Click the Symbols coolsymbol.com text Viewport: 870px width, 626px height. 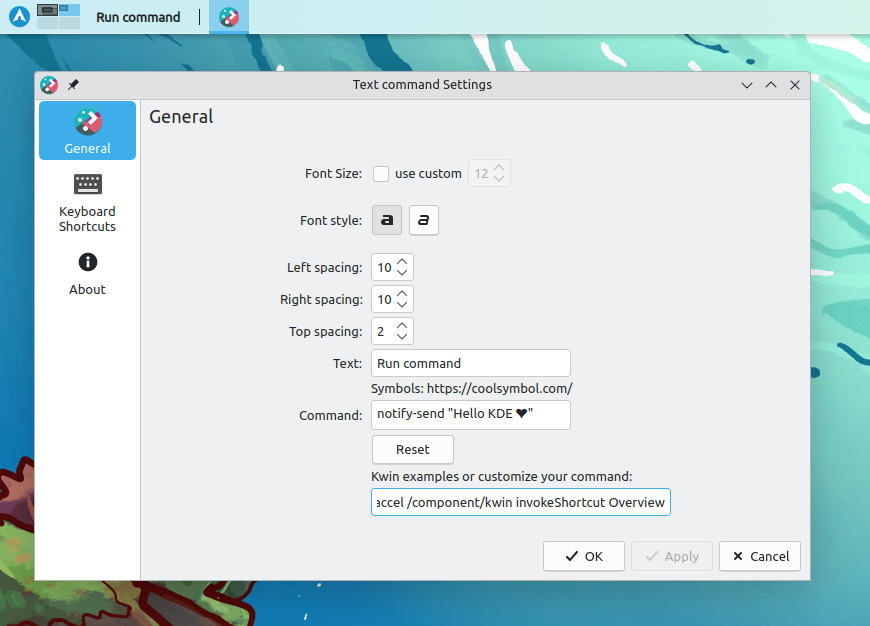(x=472, y=388)
